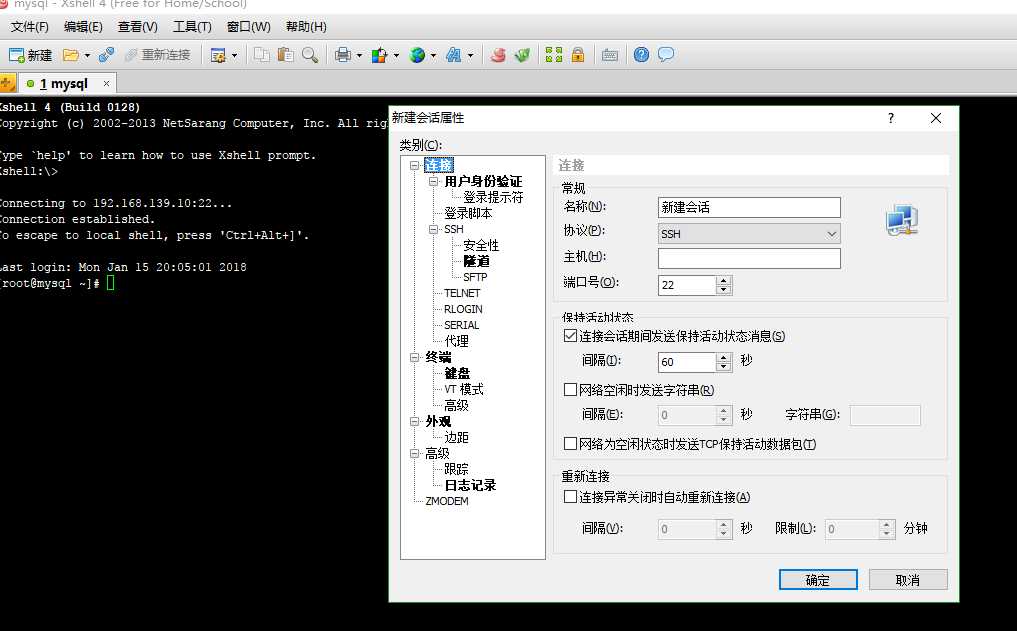Select 隧道 in the category tree
Image resolution: width=1017 pixels, height=631 pixels.
click(x=476, y=261)
